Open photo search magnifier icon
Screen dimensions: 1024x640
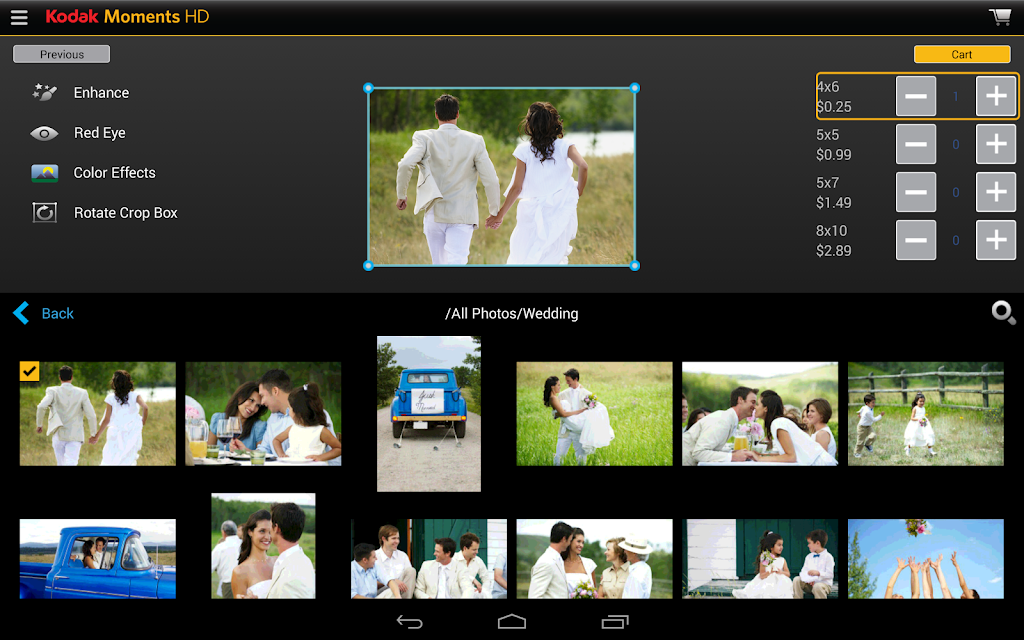1003,313
